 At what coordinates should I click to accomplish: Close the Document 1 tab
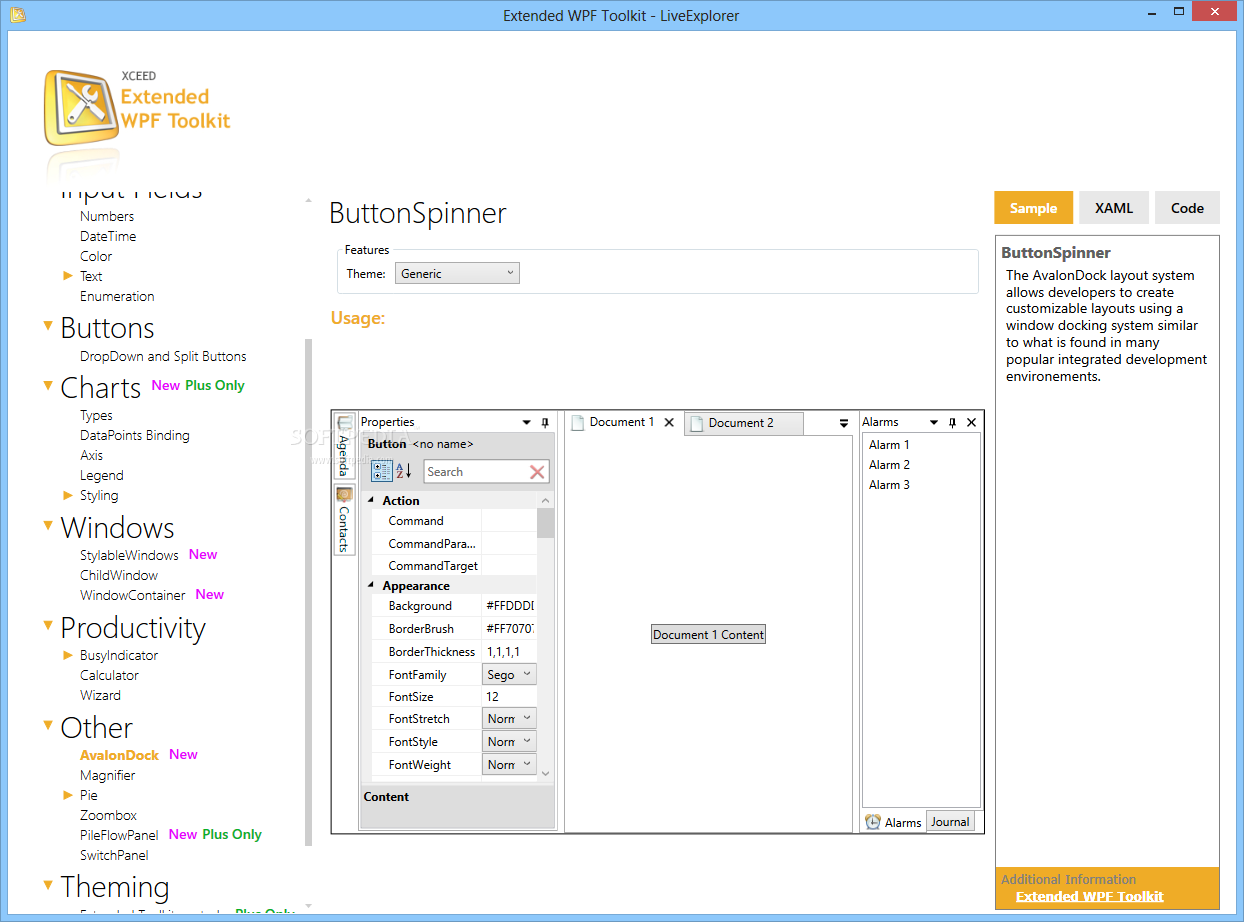tap(670, 423)
